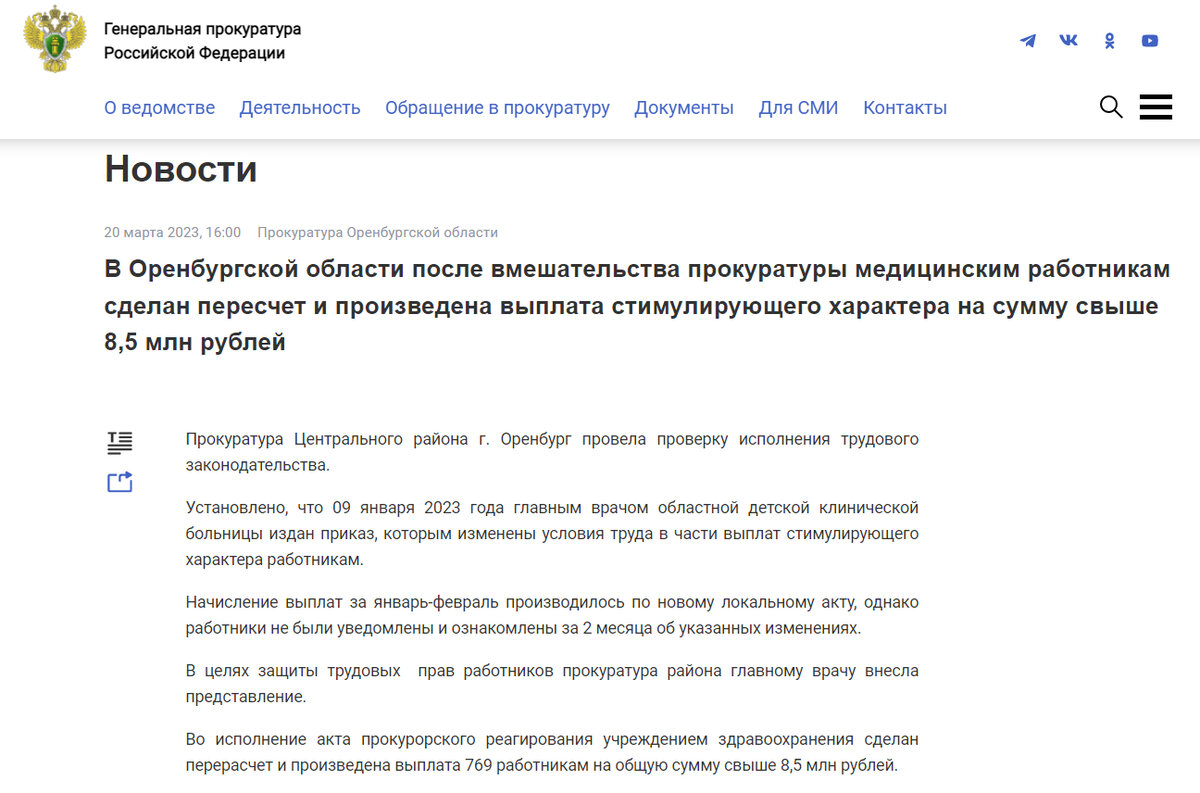Open the Telegram channel icon
Image resolution: width=1200 pixels, height=793 pixels.
tap(1028, 40)
